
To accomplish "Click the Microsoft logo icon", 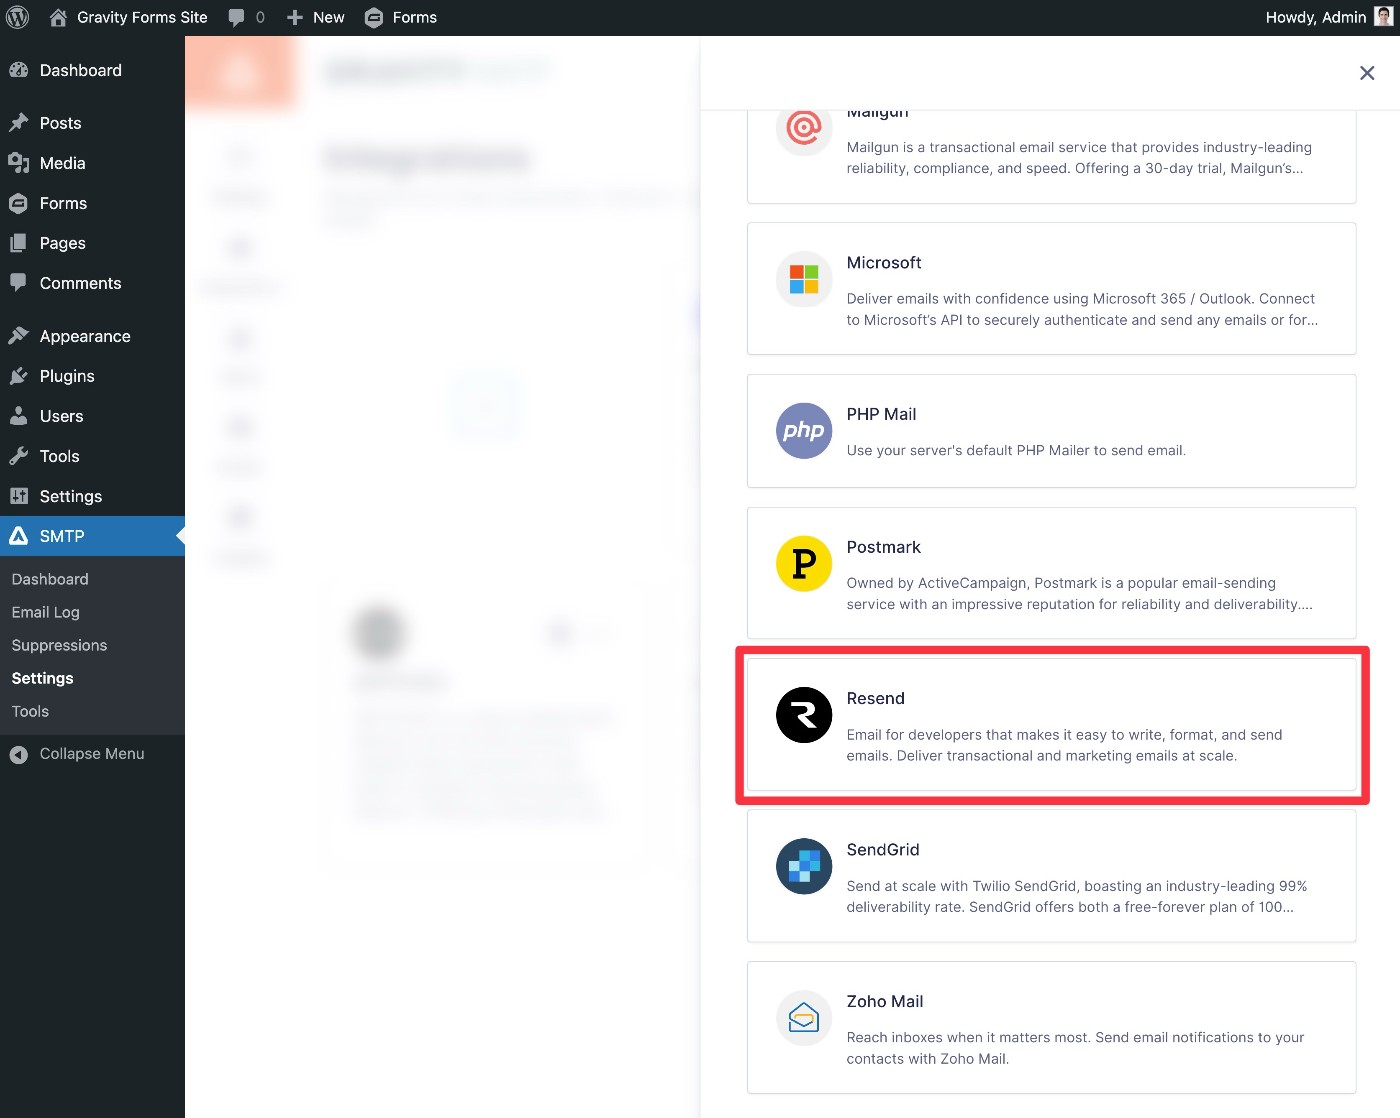I will (803, 279).
